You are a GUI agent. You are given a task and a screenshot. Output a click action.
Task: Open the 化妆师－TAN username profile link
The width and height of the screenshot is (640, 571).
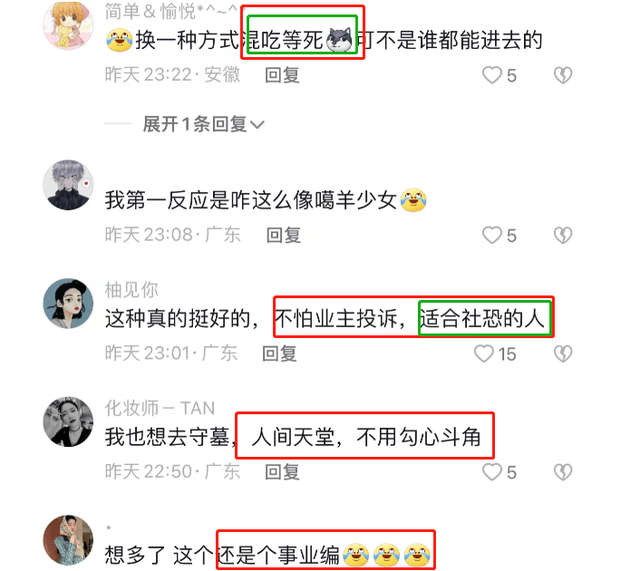(x=160, y=408)
